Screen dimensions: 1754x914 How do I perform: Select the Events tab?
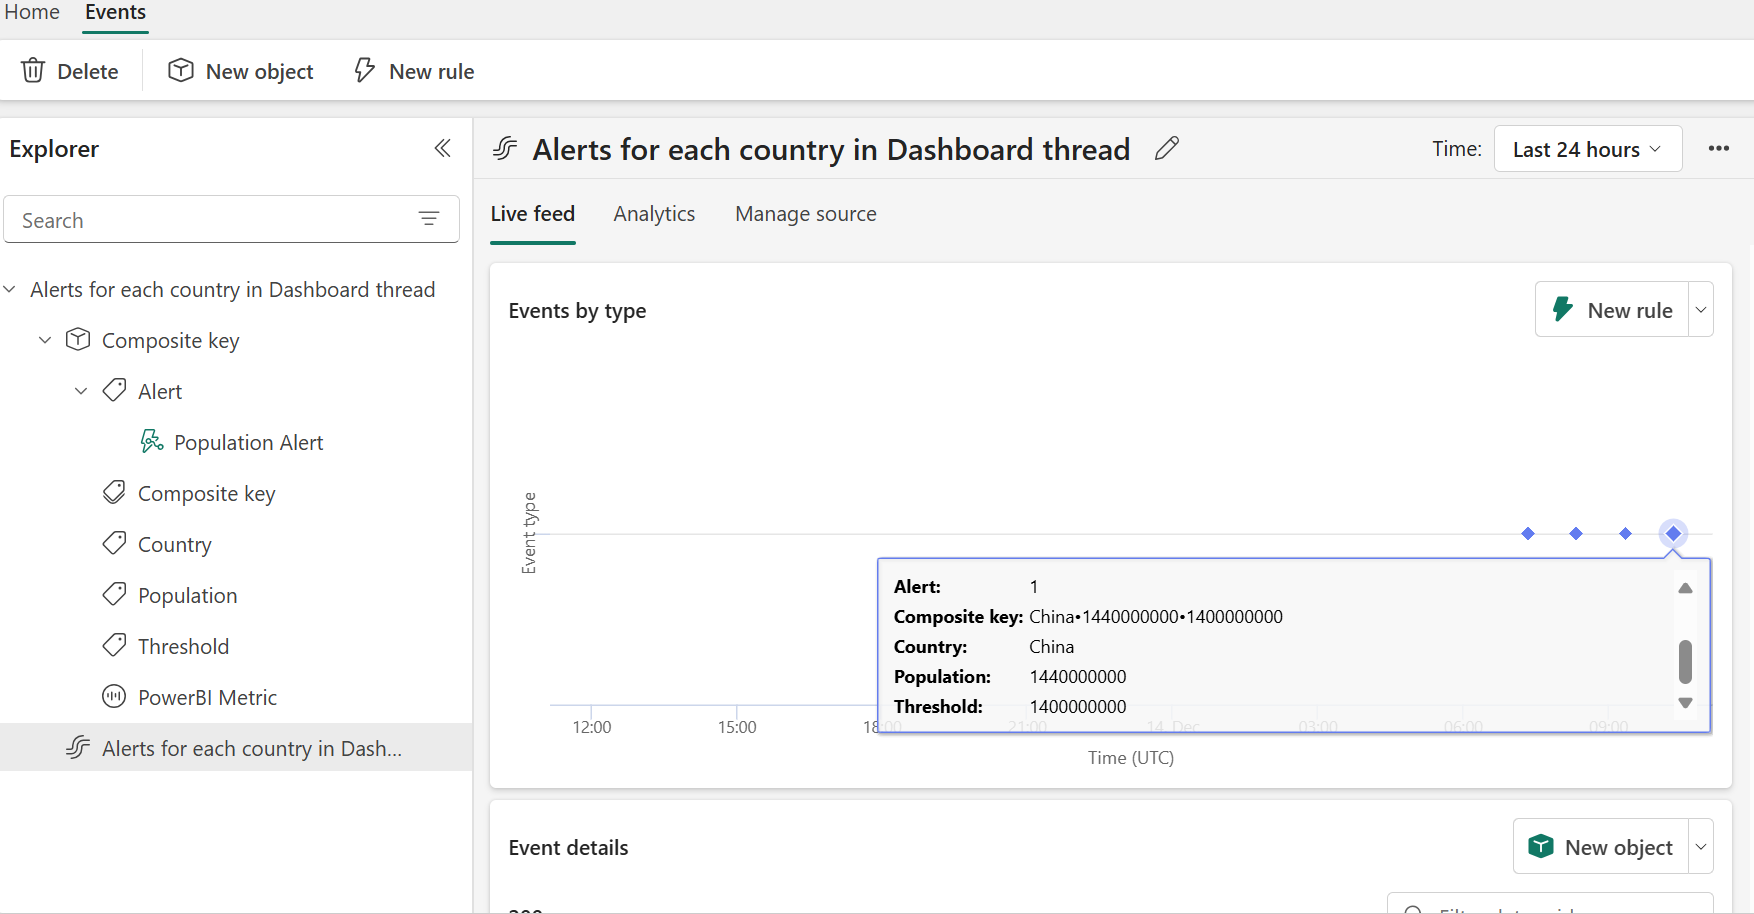click(x=115, y=12)
